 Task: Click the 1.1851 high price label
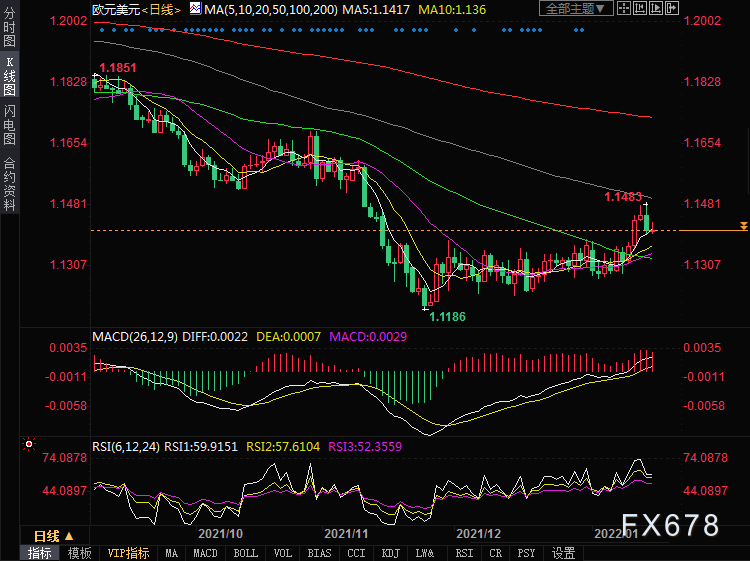point(118,68)
